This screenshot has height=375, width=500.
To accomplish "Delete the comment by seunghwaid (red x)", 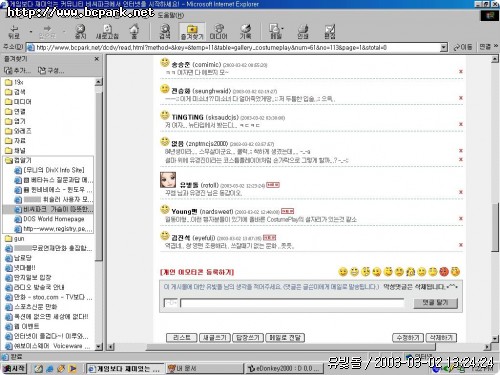I will click(x=461, y=98).
